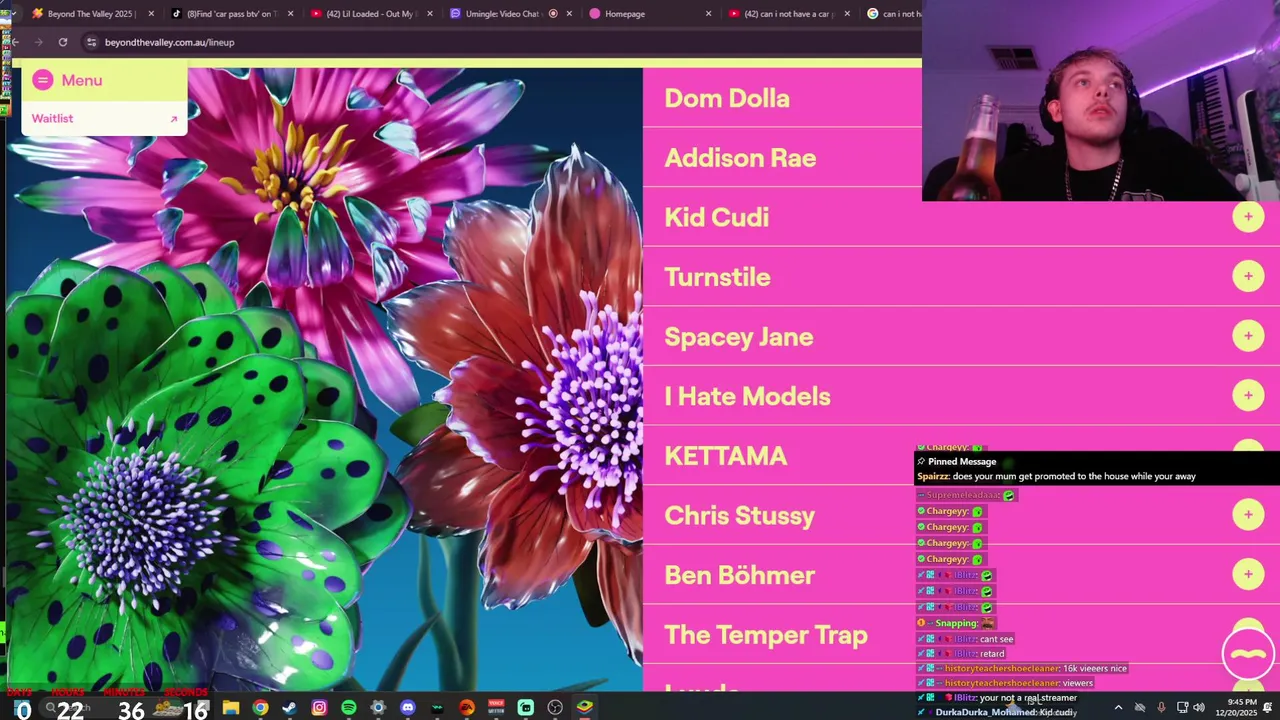The width and height of the screenshot is (1280, 720).
Task: Close the Lil Loaded tab
Action: [430, 14]
